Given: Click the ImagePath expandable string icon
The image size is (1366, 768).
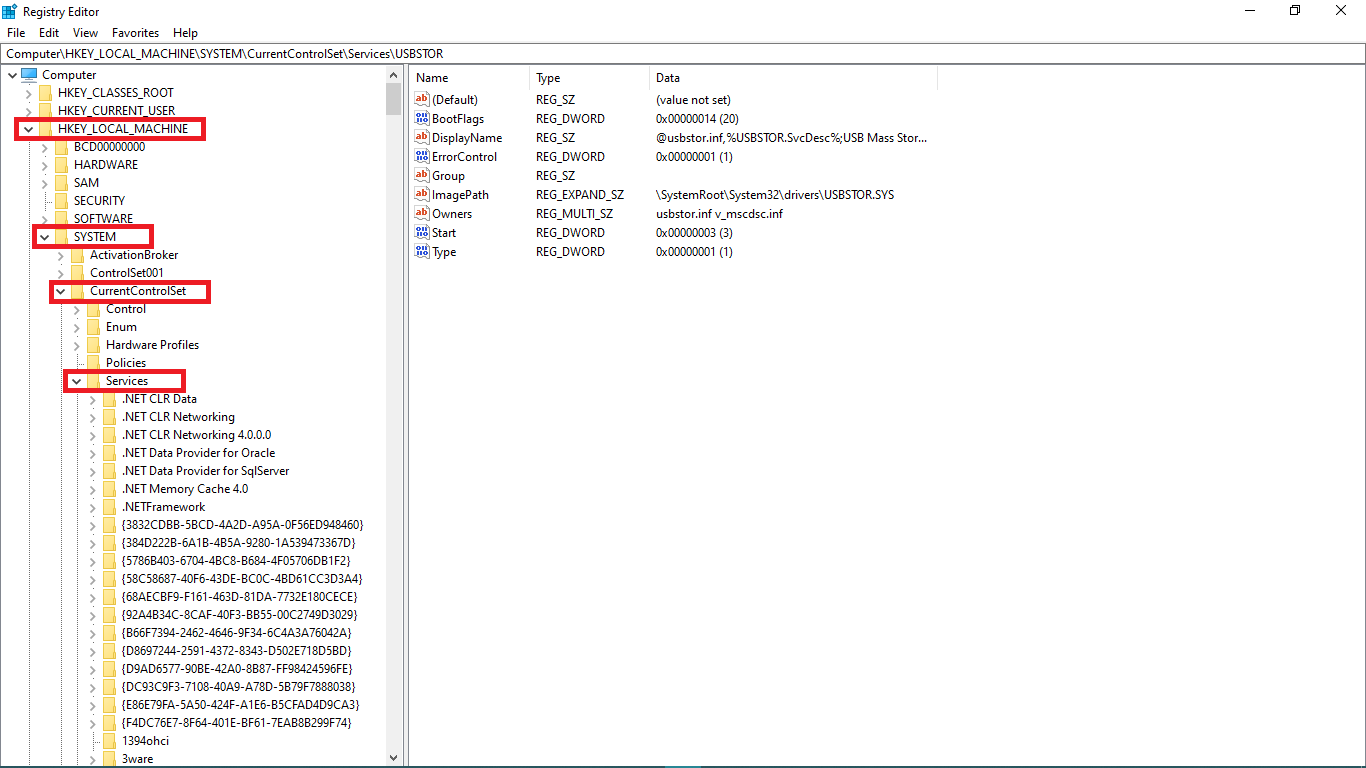Looking at the screenshot, I should coord(421,194).
